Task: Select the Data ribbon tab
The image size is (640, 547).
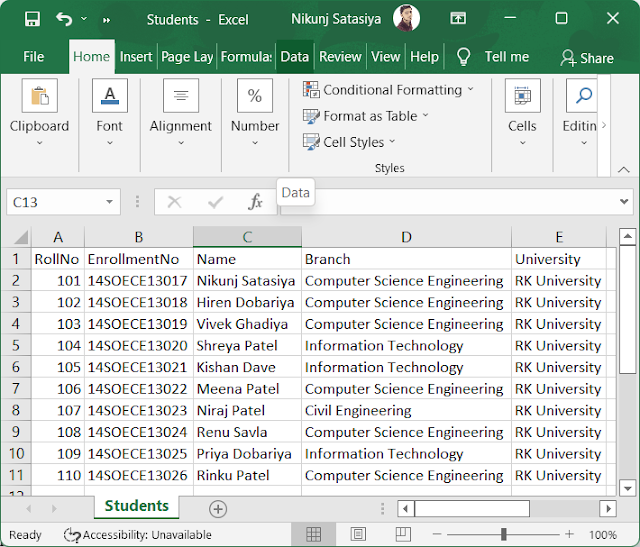Action: [295, 57]
